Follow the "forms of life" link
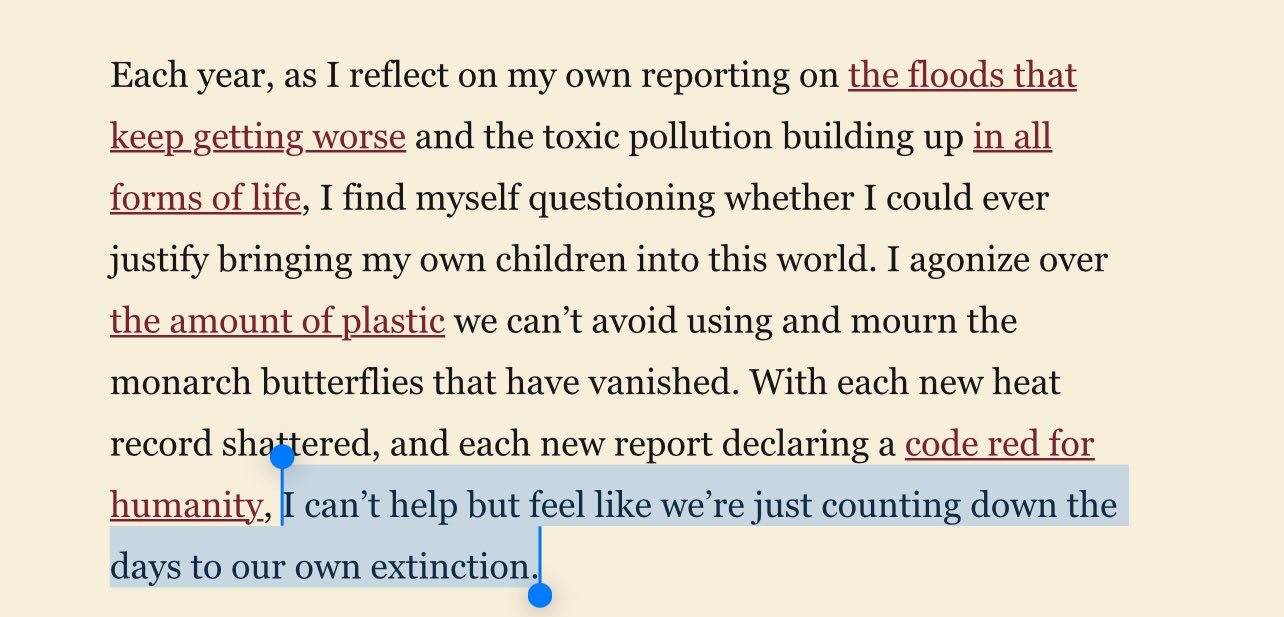 coord(205,199)
